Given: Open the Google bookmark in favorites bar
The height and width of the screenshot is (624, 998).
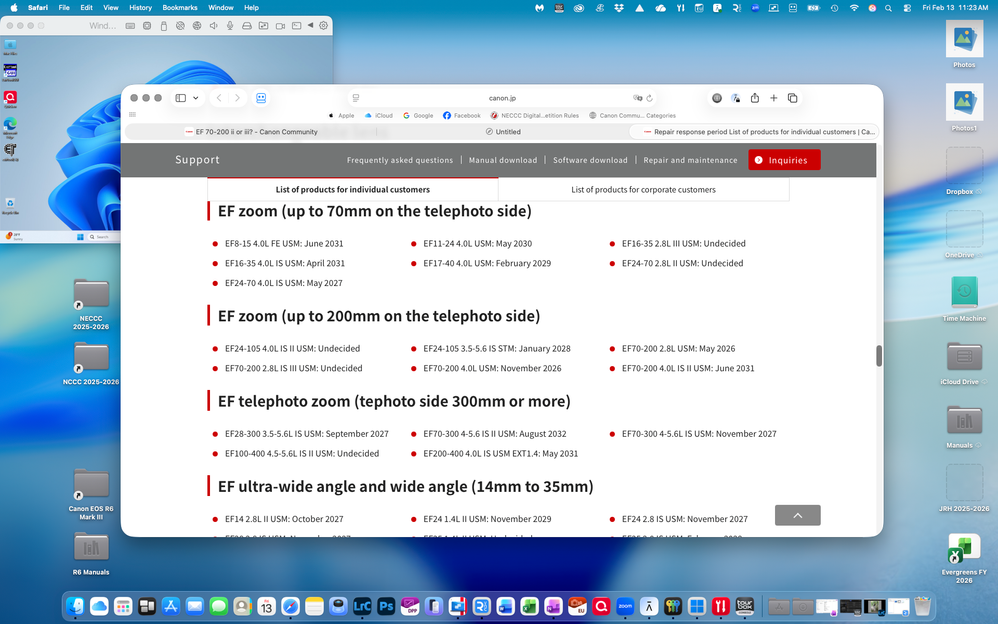Looking at the screenshot, I should (418, 116).
